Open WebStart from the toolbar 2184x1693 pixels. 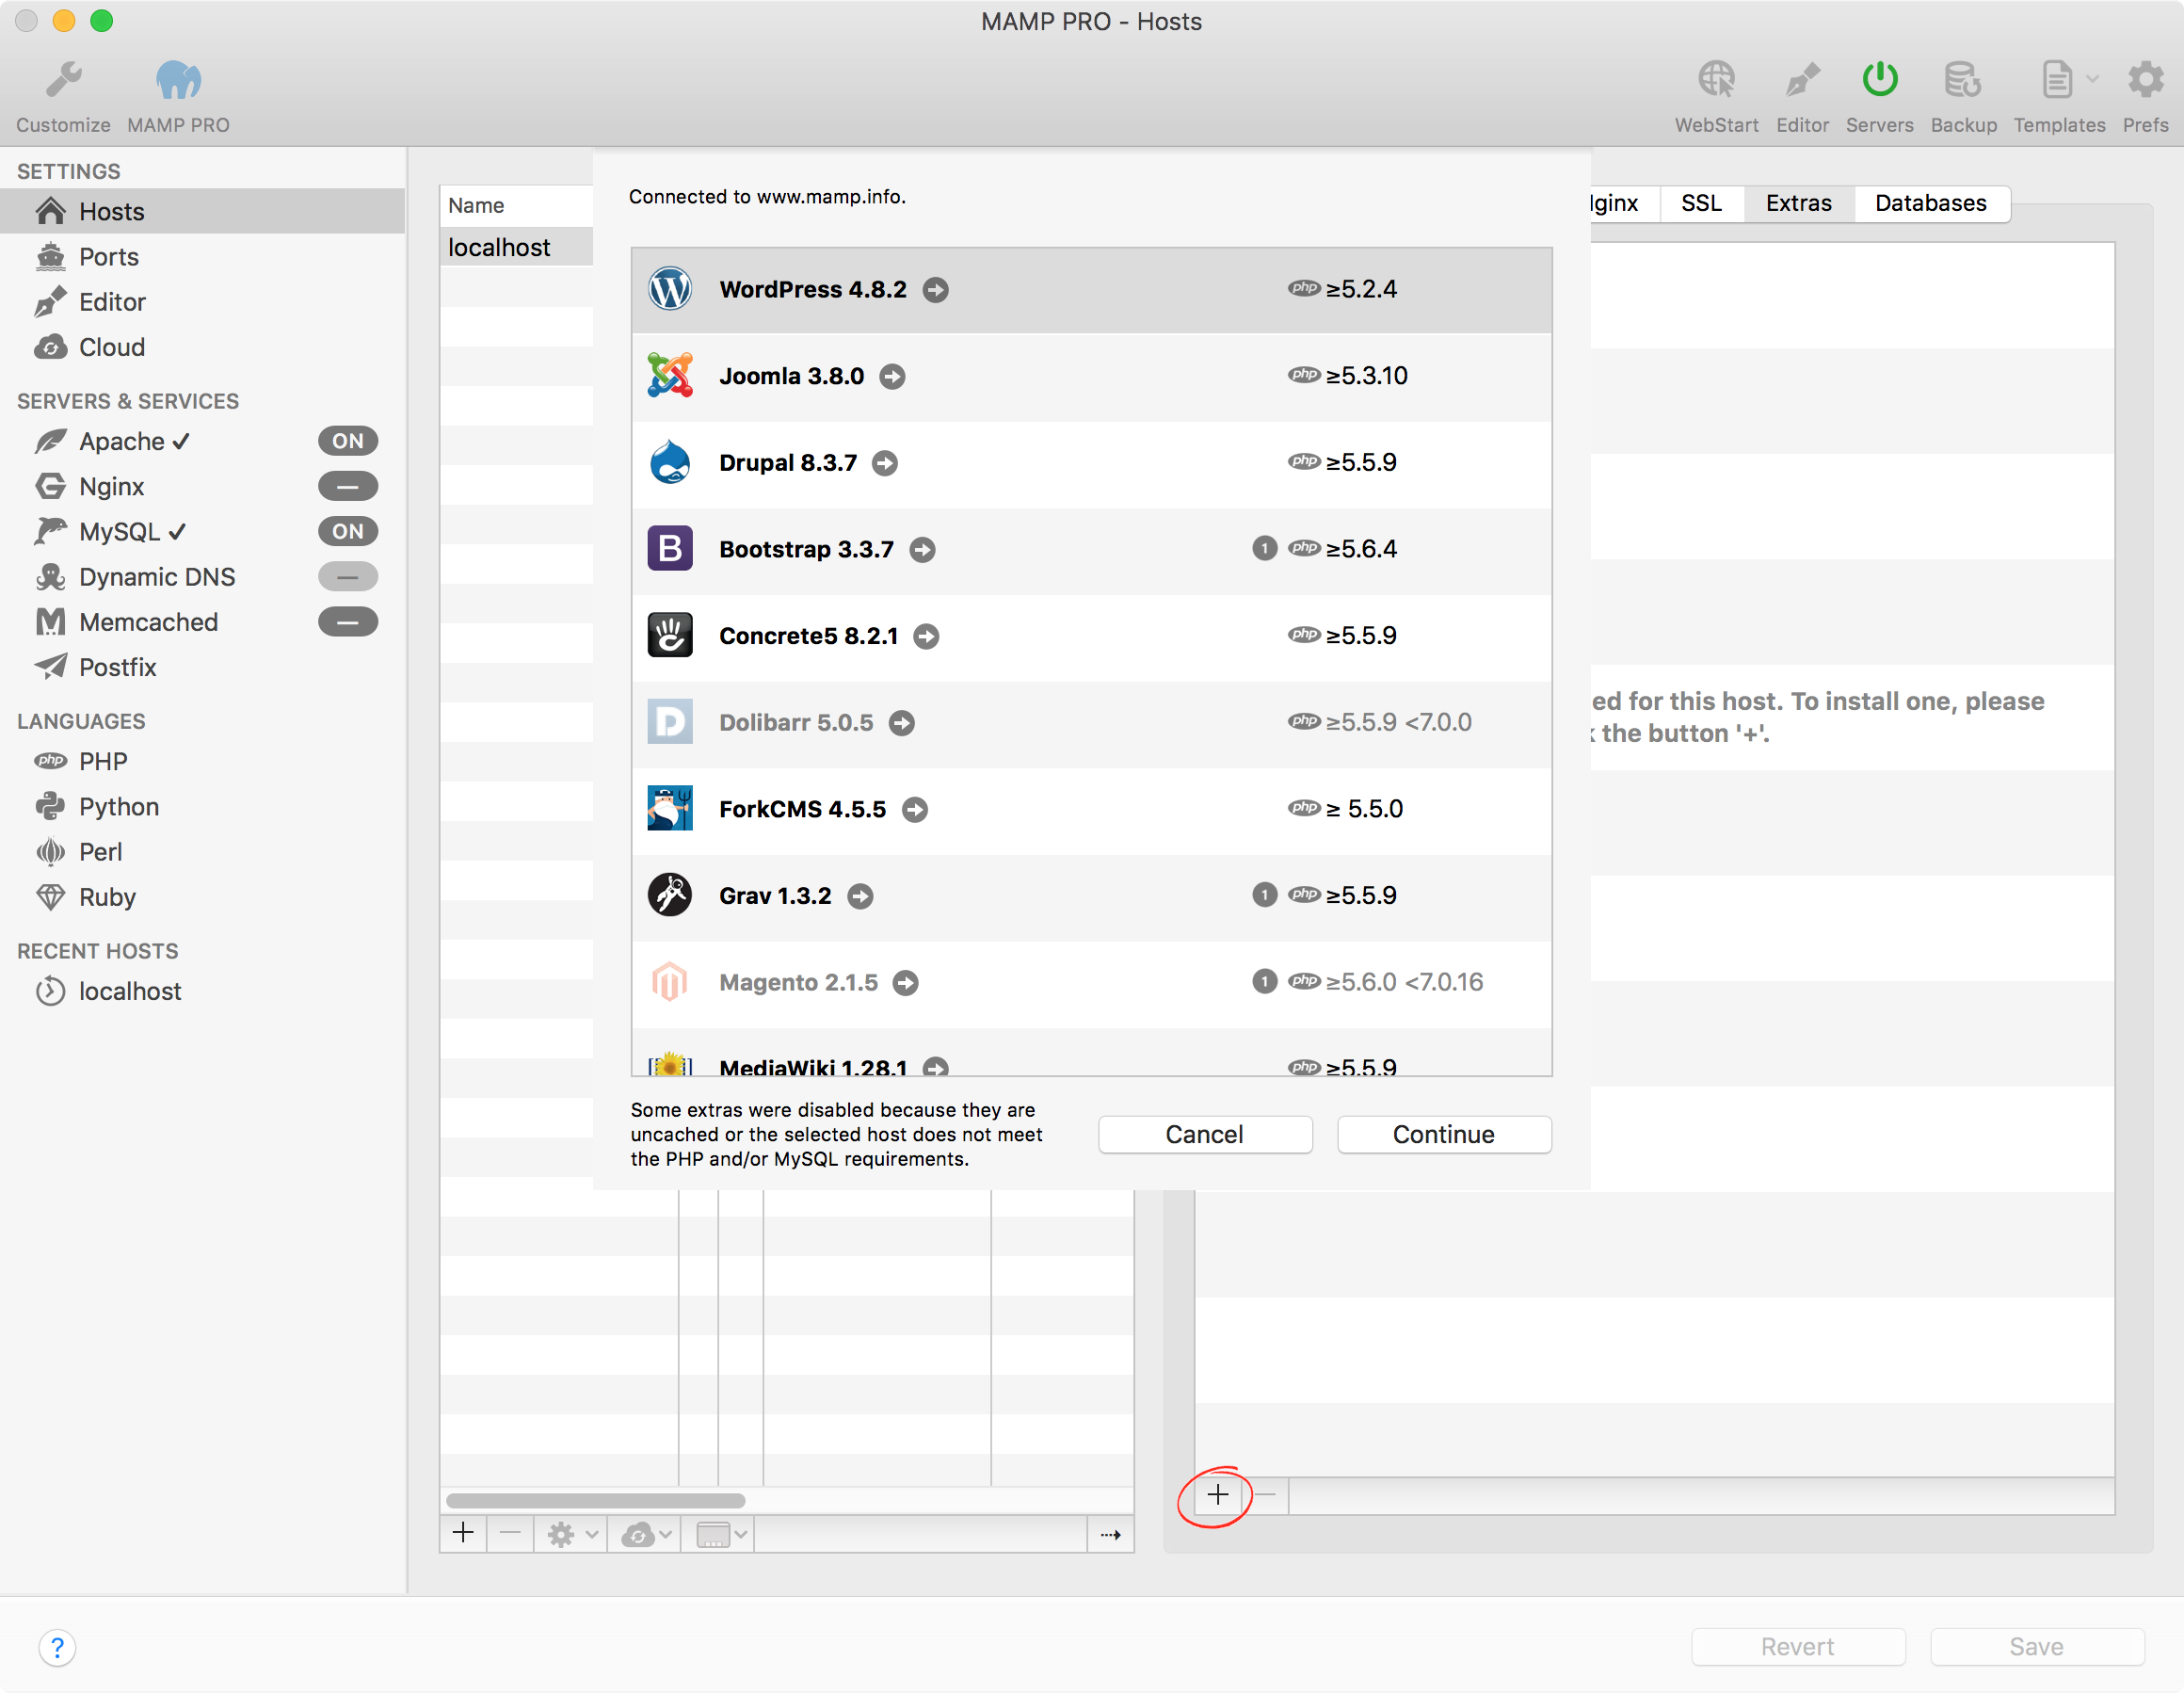pos(1716,80)
